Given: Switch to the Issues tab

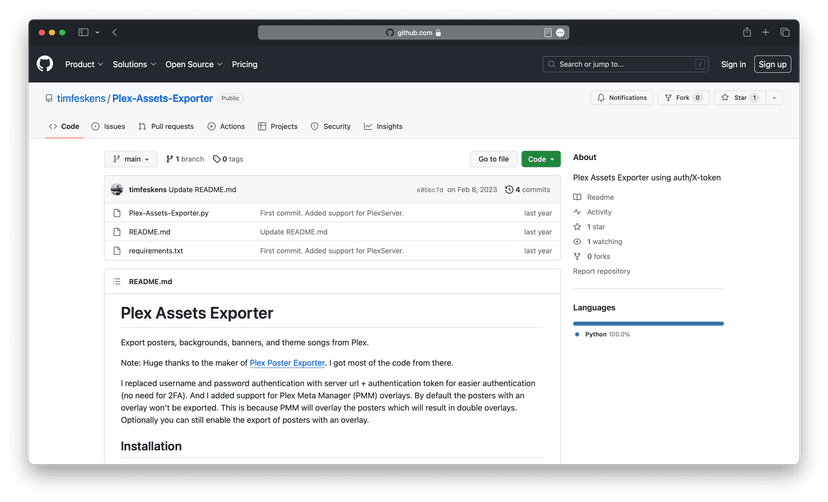Looking at the screenshot, I should pyautogui.click(x=108, y=126).
